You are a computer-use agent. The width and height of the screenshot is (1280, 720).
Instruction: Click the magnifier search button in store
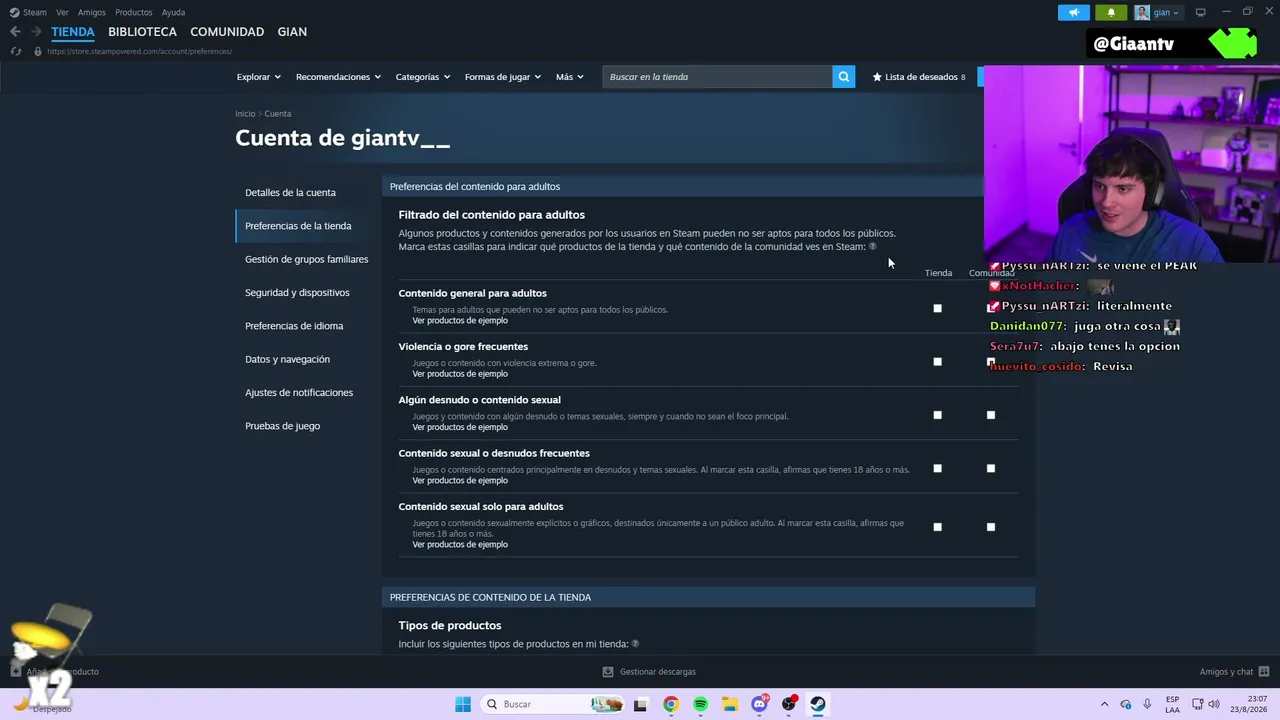pyautogui.click(x=844, y=77)
